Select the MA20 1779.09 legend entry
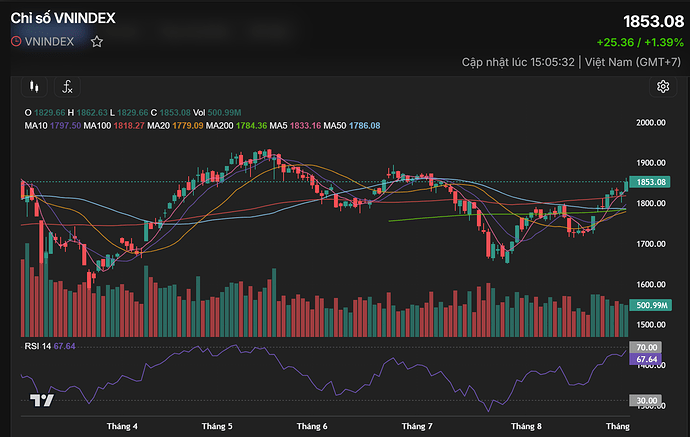The image size is (690, 437). pyautogui.click(x=175, y=125)
